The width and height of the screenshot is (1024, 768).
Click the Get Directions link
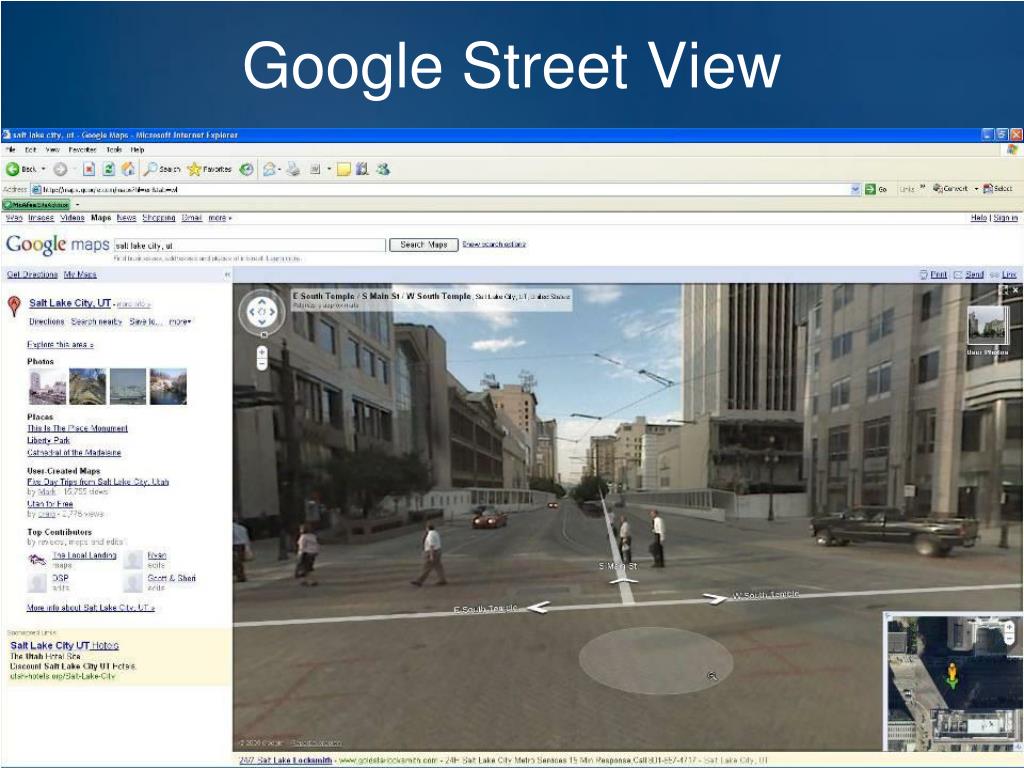click(33, 275)
